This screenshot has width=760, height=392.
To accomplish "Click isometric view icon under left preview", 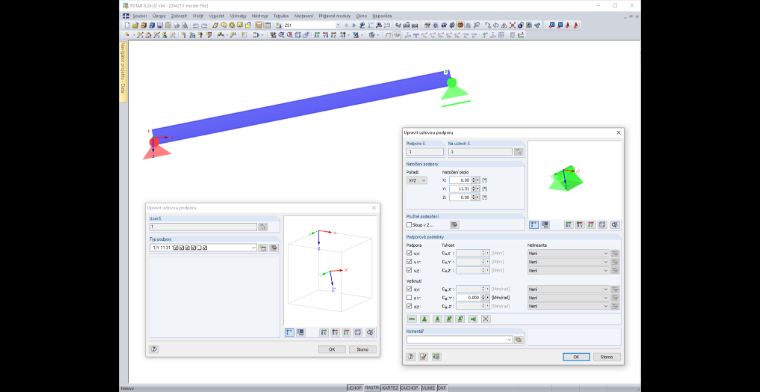I will (x=358, y=332).
